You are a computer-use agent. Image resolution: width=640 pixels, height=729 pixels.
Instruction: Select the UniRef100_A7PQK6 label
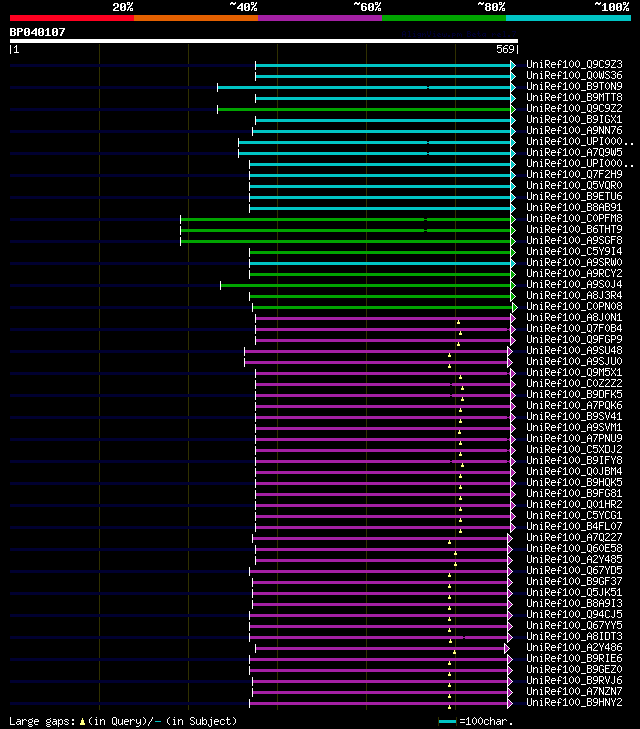[x=574, y=405]
